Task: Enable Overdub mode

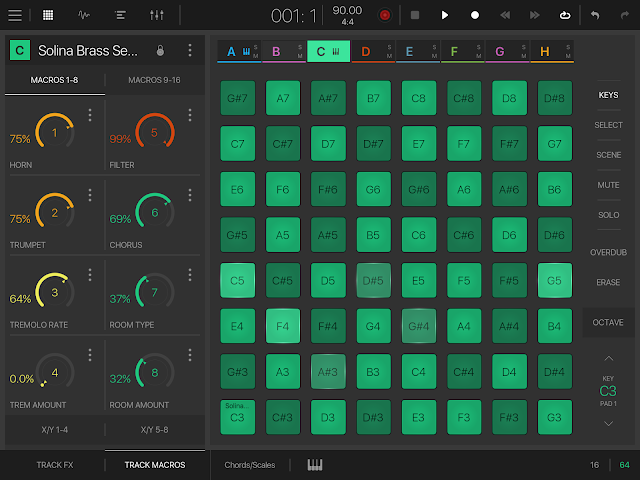Action: (608, 252)
